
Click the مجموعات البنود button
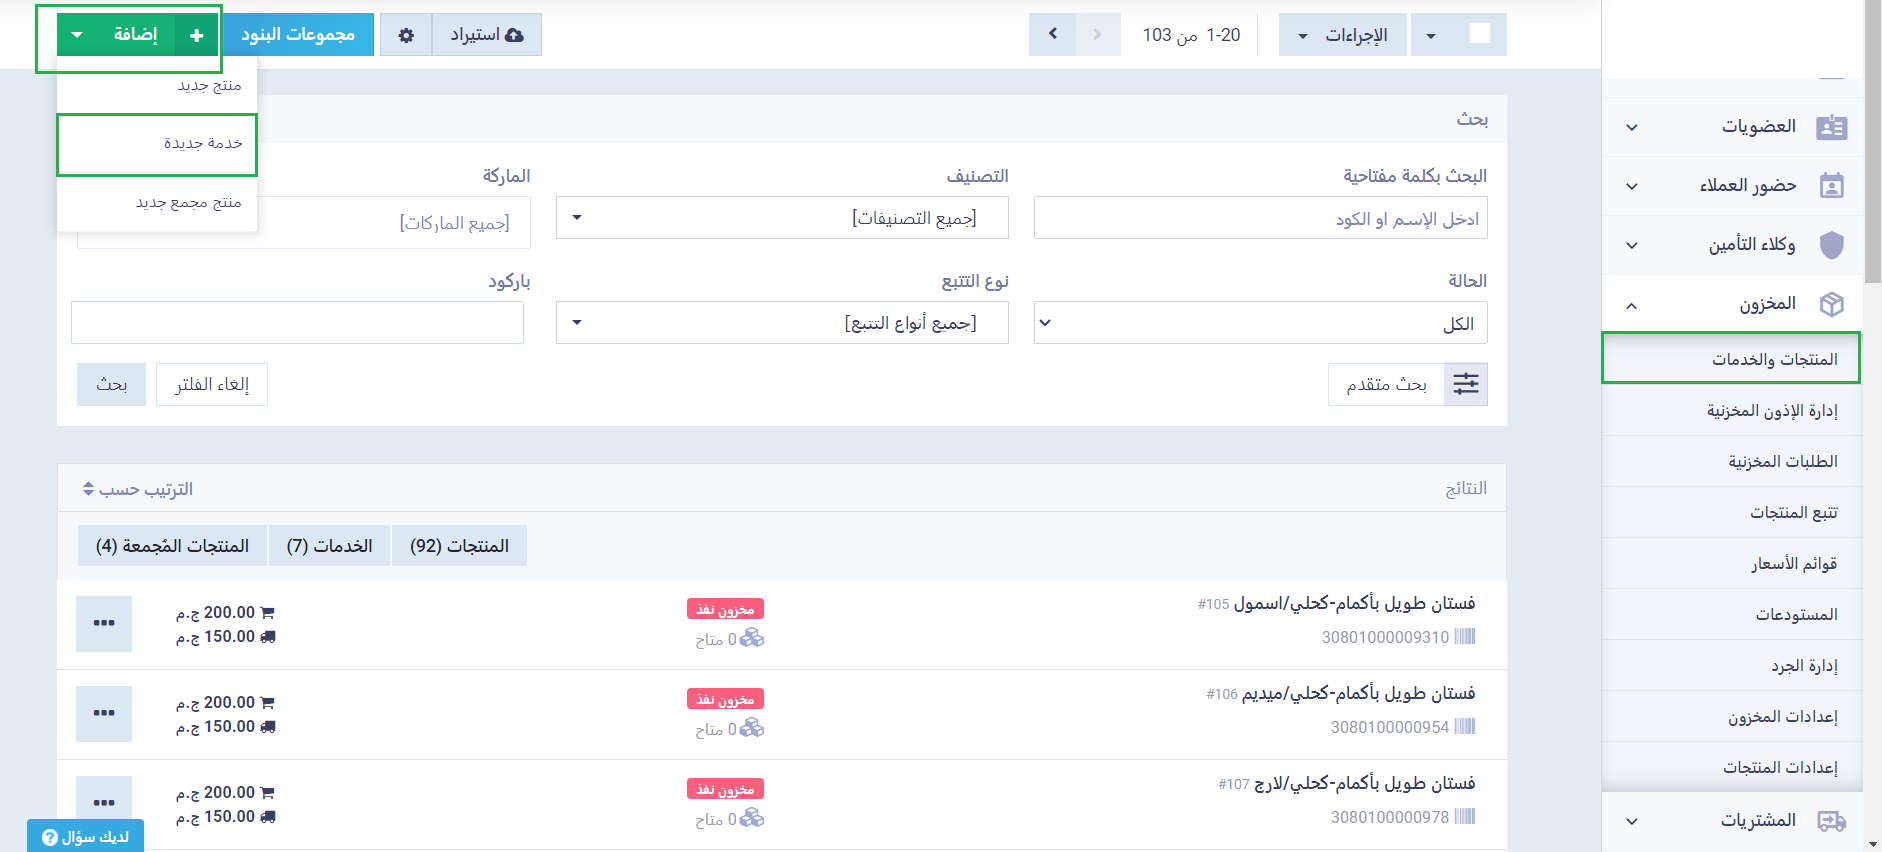pos(297,35)
